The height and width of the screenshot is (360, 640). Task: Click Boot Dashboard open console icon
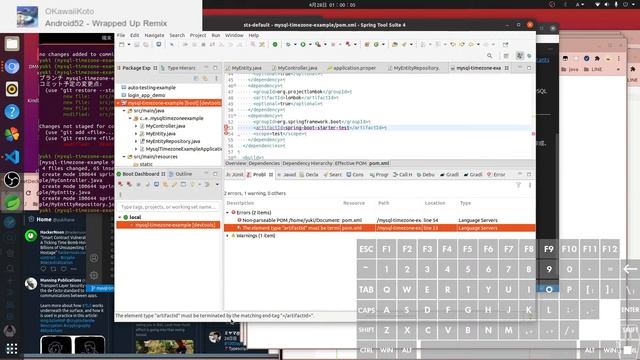[156, 184]
